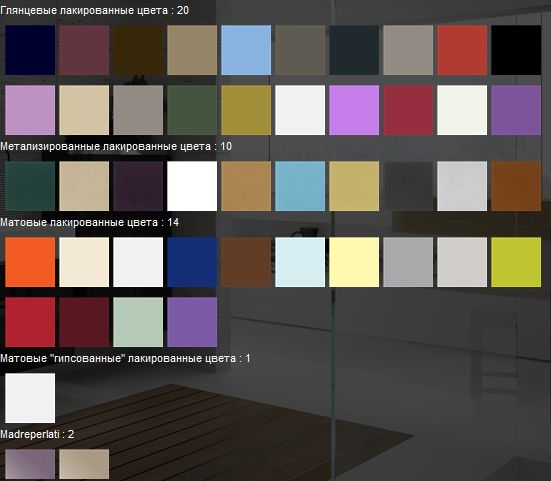
Task: Select the light blue glossy lacquer swatch
Action: (x=246, y=50)
